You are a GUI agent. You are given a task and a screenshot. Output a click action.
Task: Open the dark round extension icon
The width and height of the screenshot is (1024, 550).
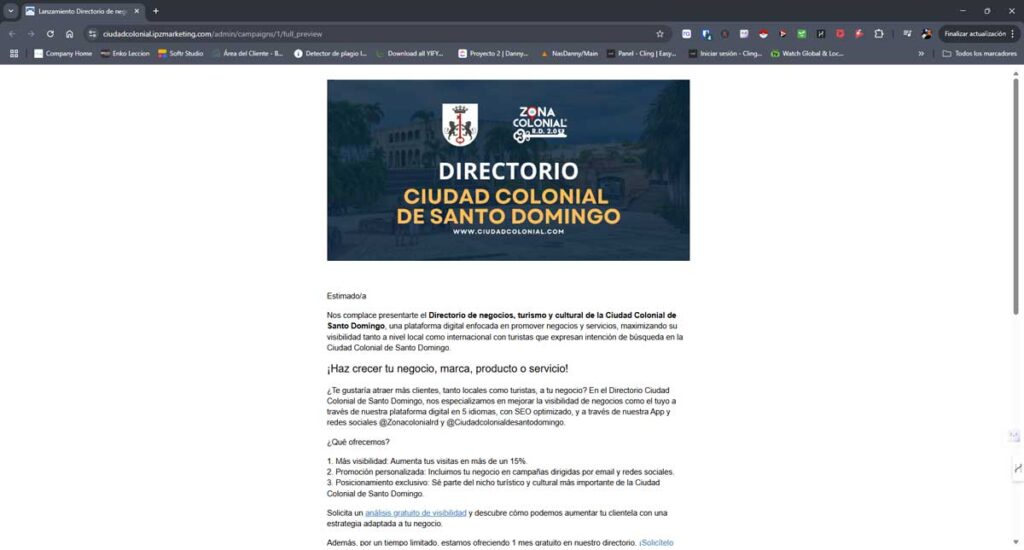pos(725,34)
